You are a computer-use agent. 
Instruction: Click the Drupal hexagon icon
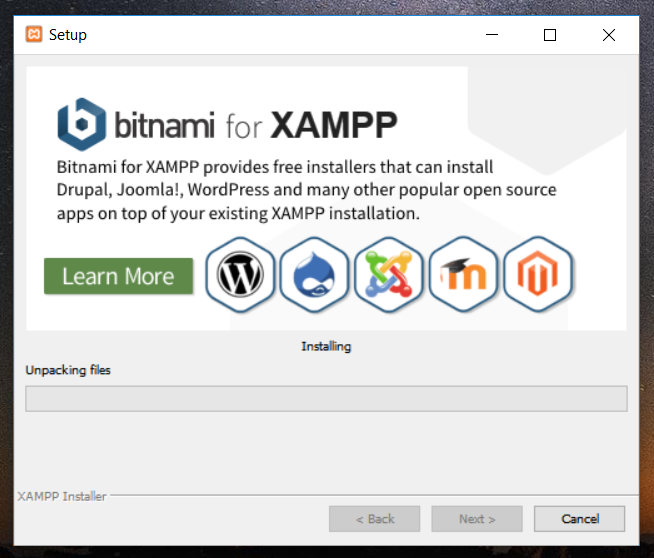tap(314, 274)
